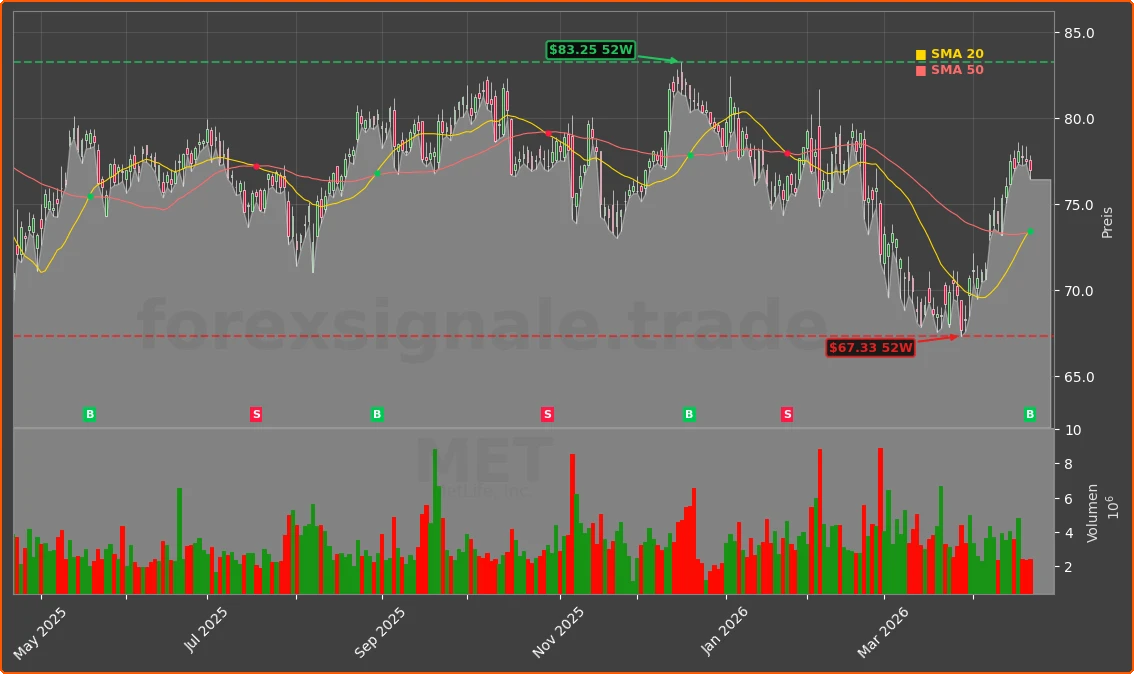1134x674 pixels.
Task: Click the S sell marker nearest Jul 2025
Action: [x=256, y=414]
